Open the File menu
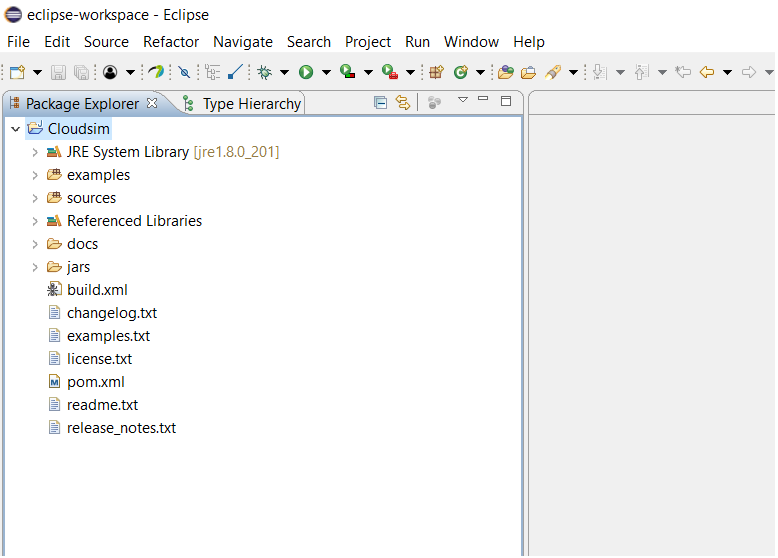The image size is (778, 558). click(x=18, y=42)
